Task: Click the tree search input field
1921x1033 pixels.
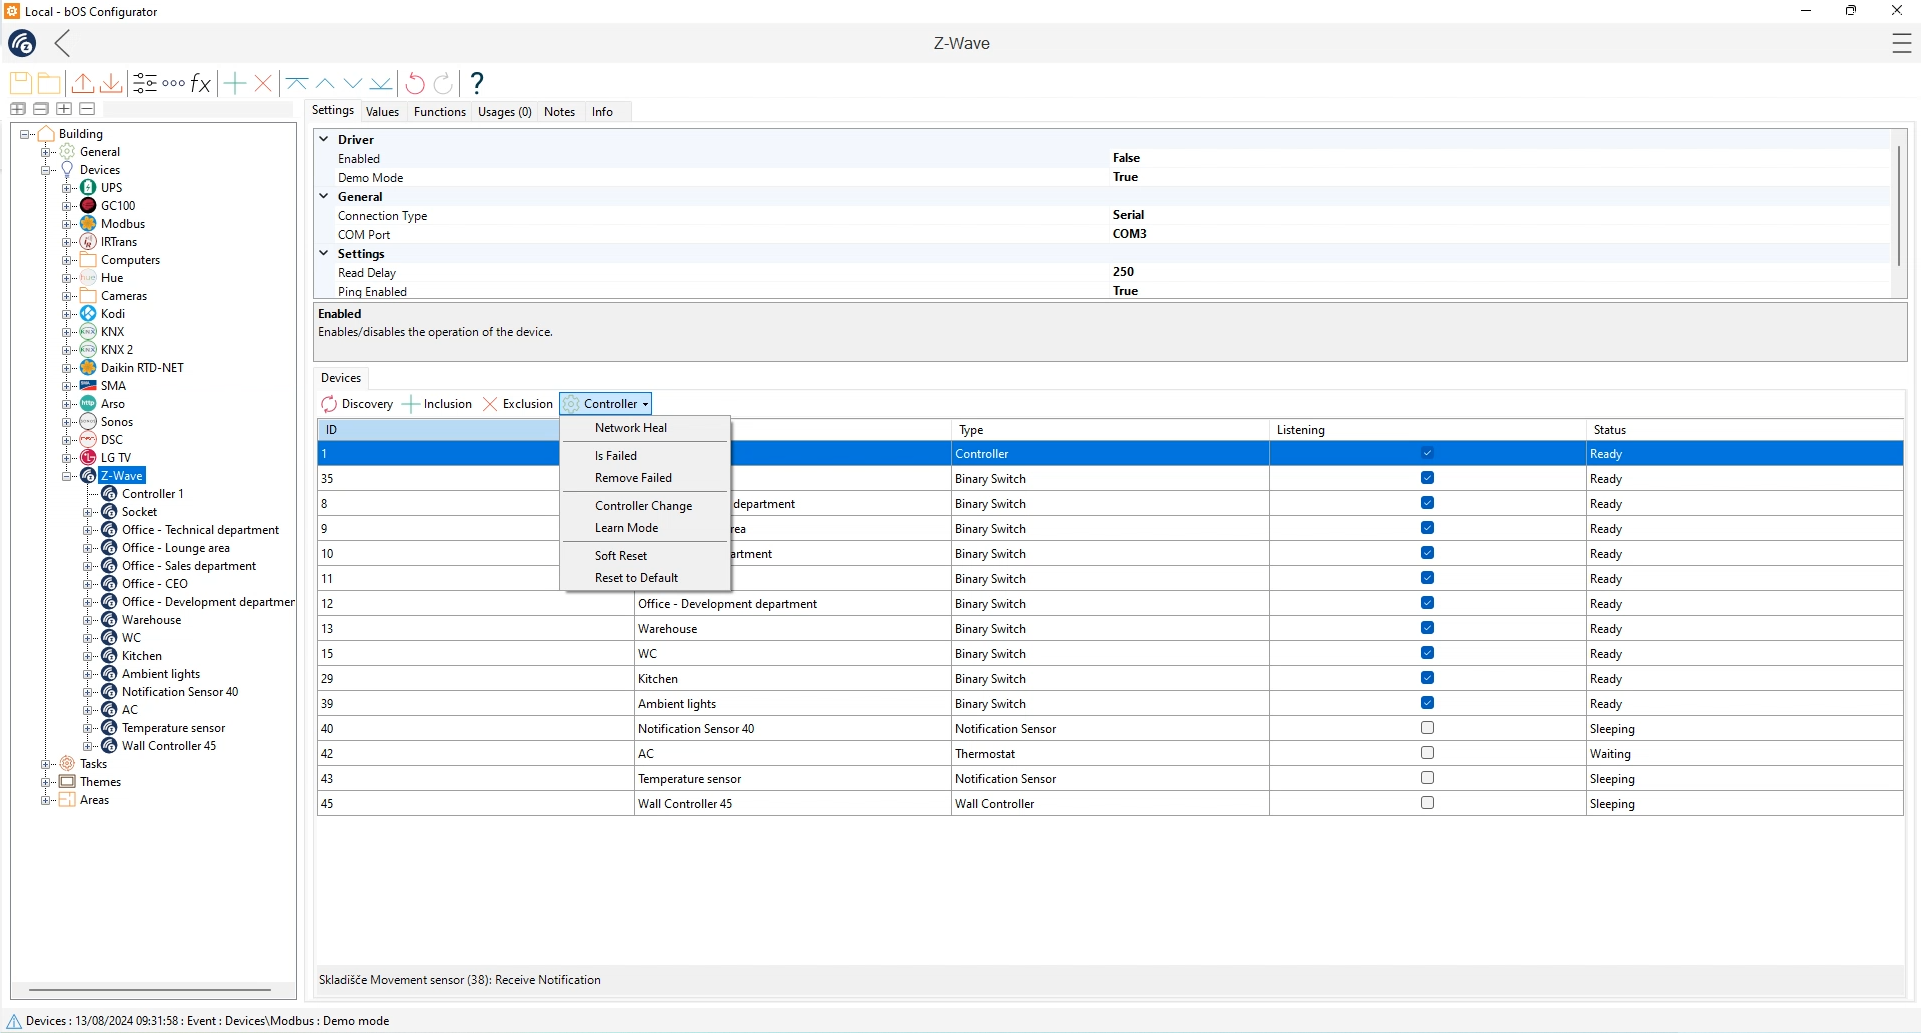Action: point(198,109)
